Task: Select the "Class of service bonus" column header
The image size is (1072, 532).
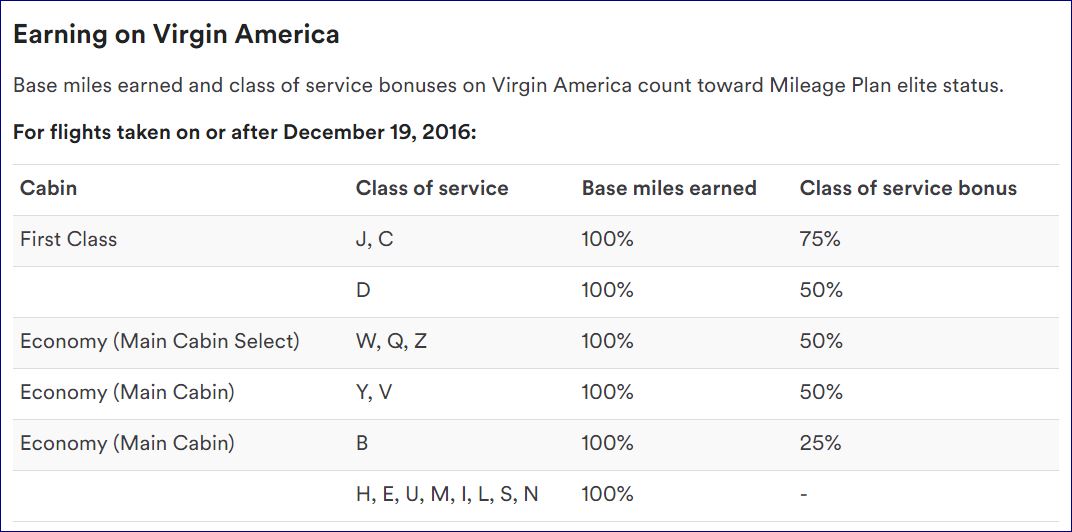Action: (x=908, y=188)
